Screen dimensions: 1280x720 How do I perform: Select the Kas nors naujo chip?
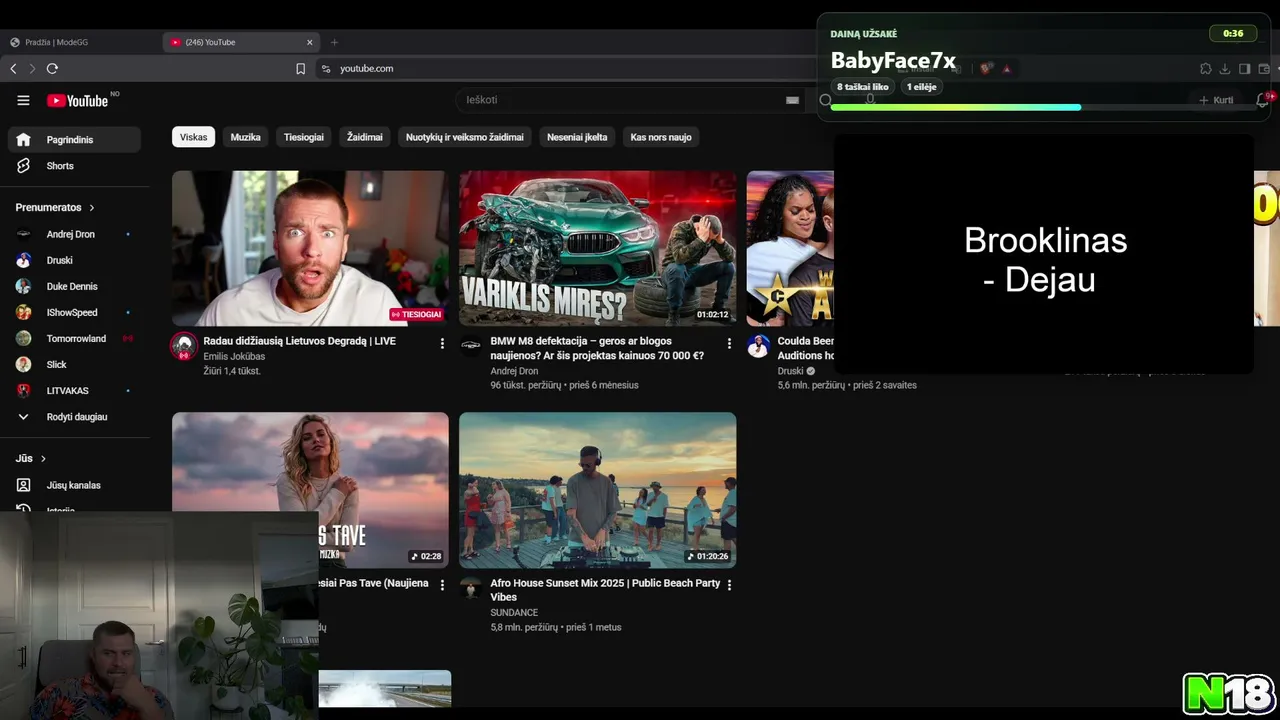(x=661, y=137)
